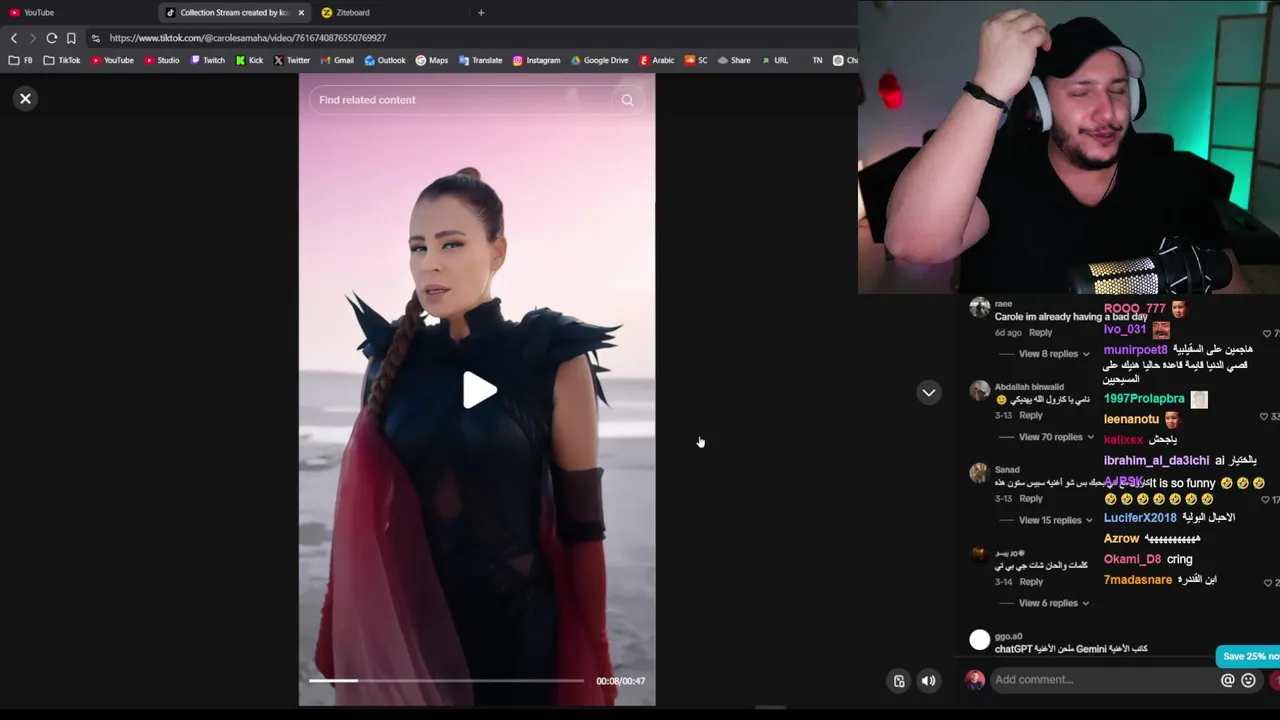1280x720 pixels.
Task: Open the Gmail bookmark
Action: (337, 60)
